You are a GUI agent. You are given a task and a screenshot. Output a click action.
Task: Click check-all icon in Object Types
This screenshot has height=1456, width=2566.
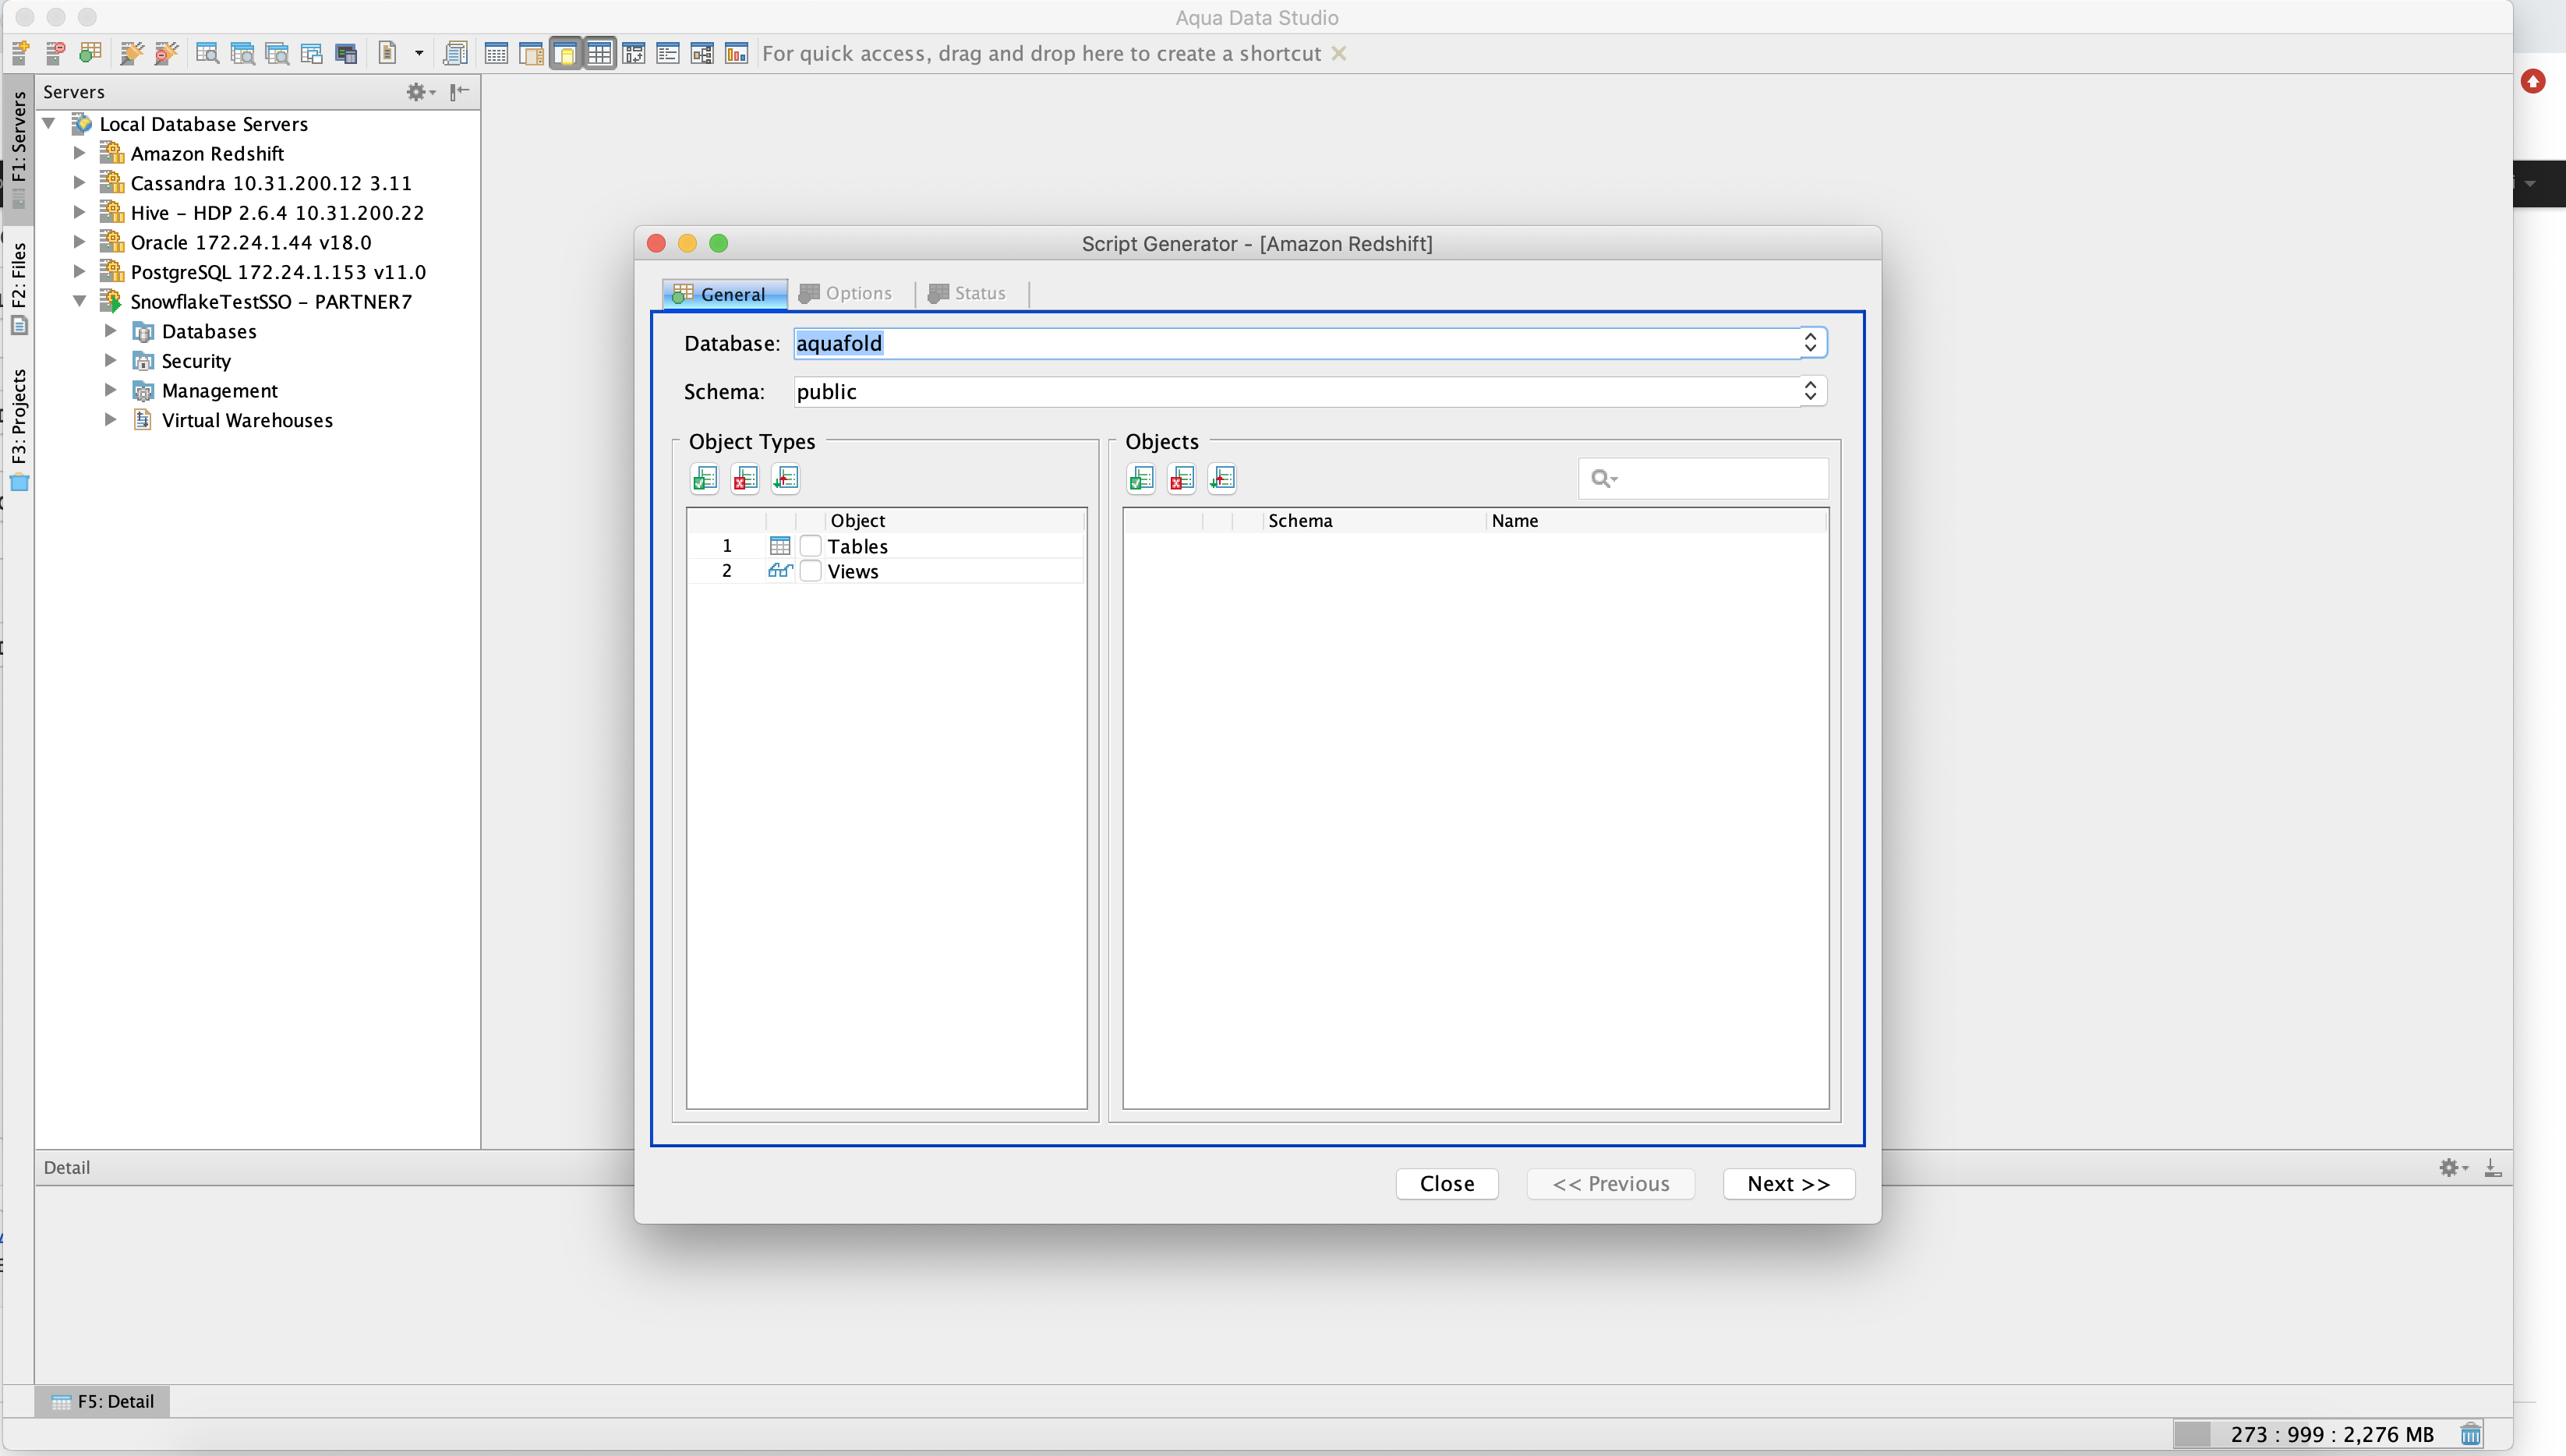tap(705, 479)
